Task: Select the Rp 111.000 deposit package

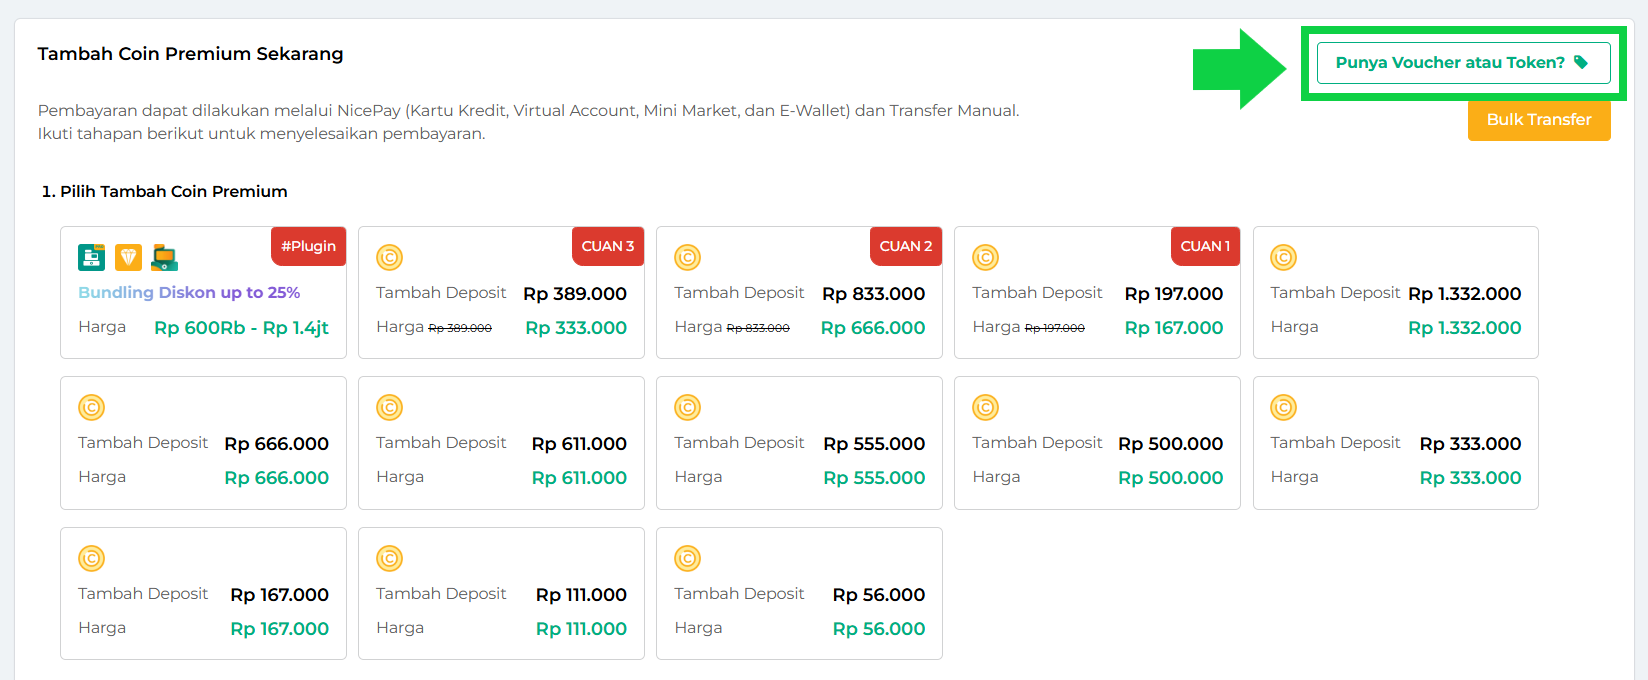Action: coord(501,594)
